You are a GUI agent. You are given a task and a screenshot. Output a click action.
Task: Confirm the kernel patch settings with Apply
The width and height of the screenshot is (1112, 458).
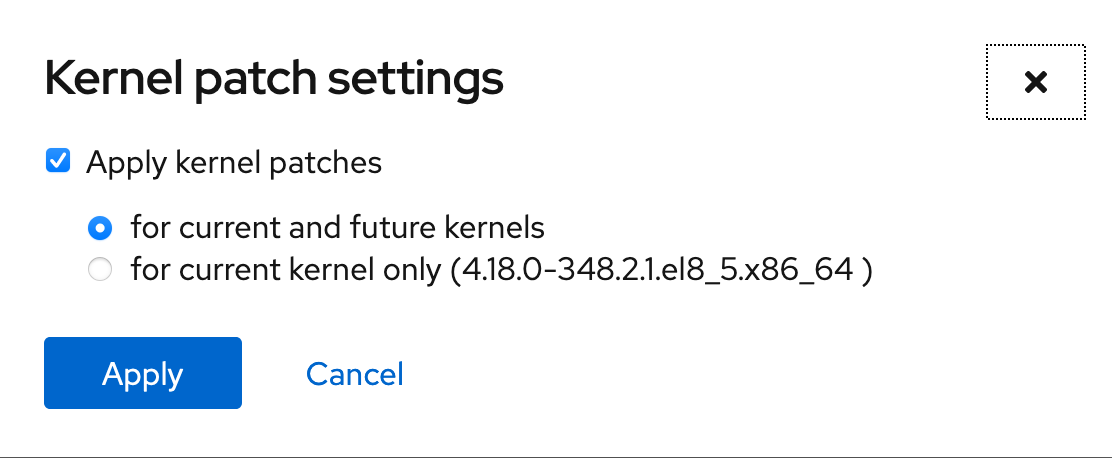142,373
